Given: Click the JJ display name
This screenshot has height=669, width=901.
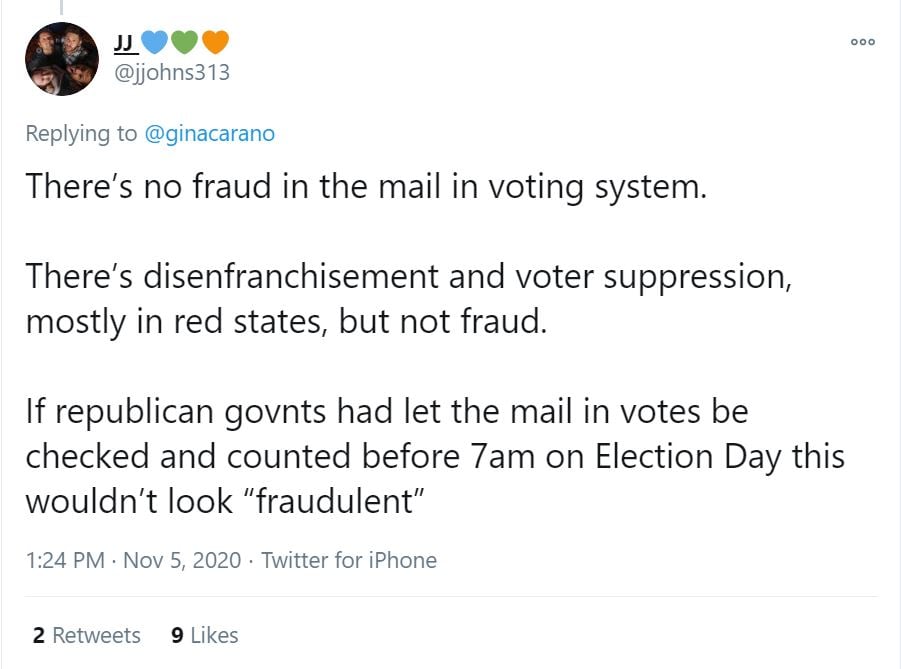Looking at the screenshot, I should (x=126, y=42).
